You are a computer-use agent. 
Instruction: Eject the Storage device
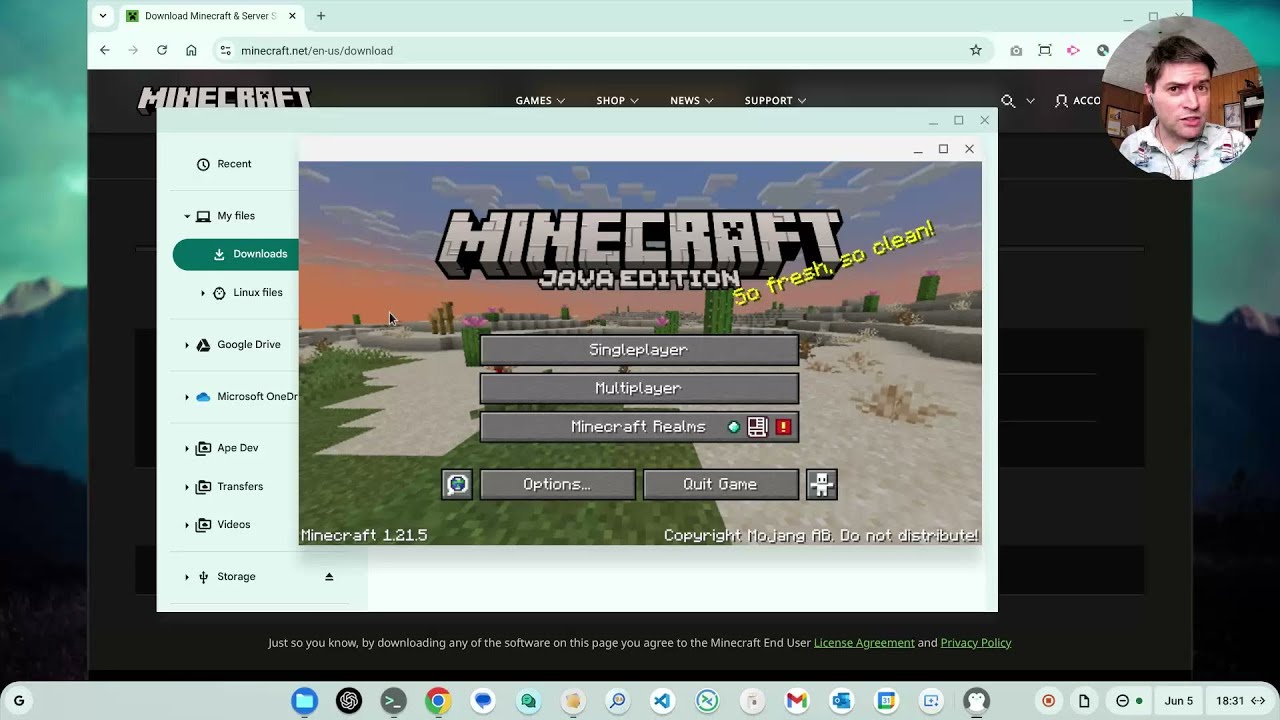click(329, 577)
